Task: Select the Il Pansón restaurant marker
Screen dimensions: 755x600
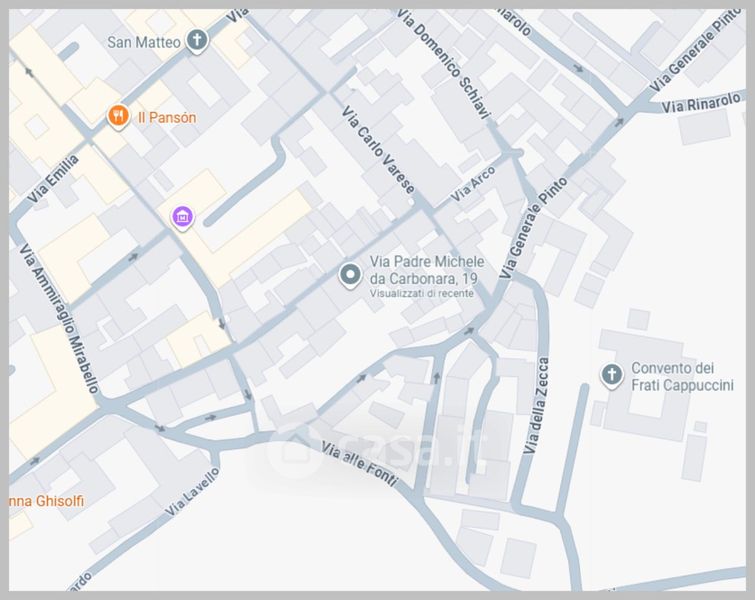Action: tap(118, 116)
